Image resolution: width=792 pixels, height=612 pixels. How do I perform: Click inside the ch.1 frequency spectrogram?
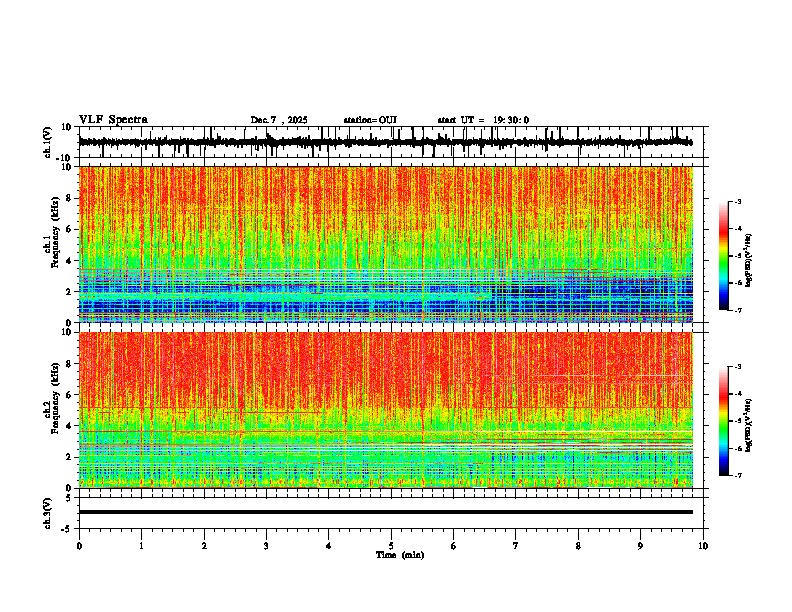(x=386, y=244)
